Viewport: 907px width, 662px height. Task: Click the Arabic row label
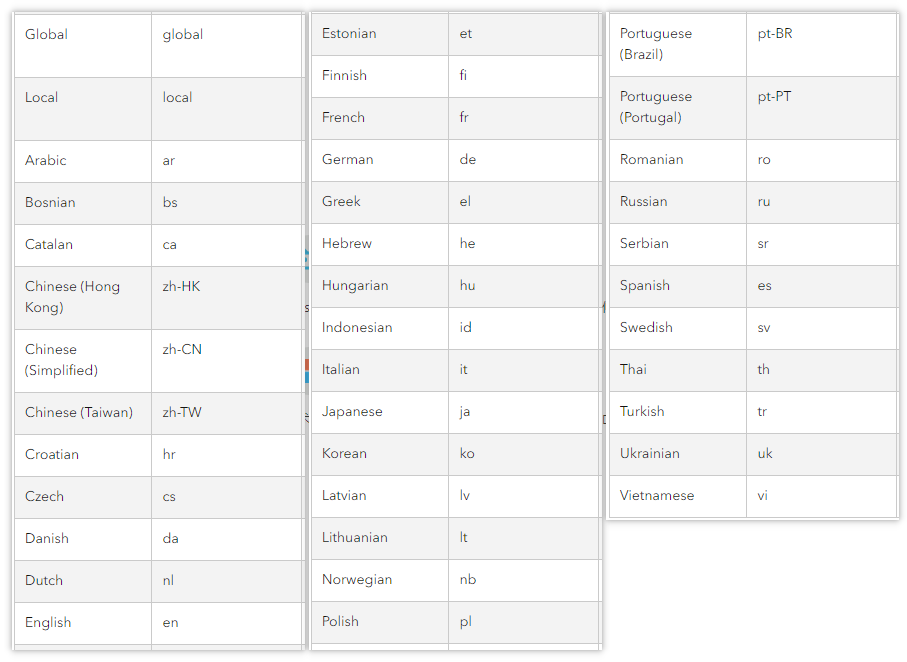46,161
